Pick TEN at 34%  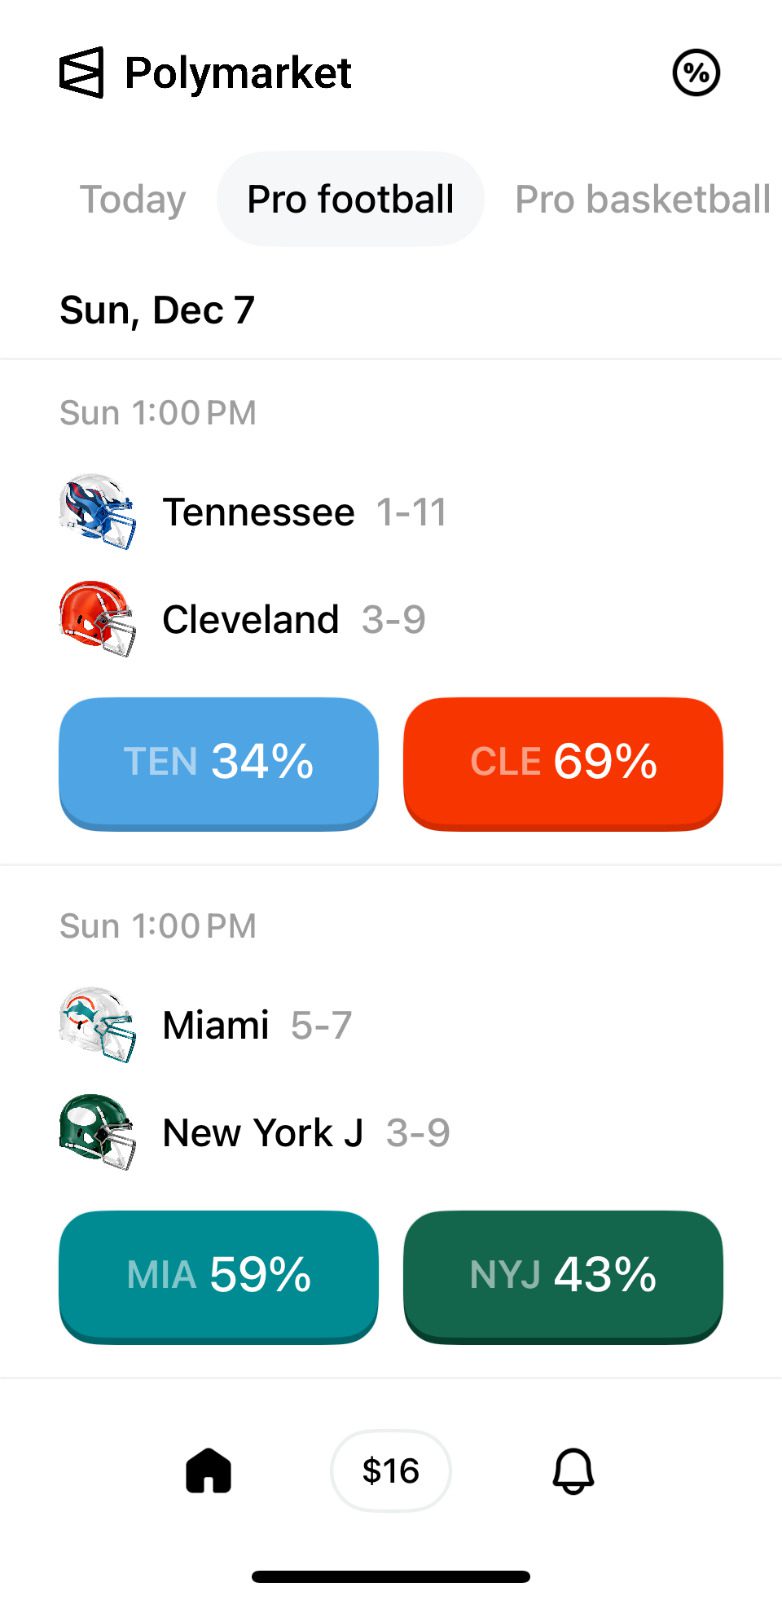[x=219, y=762]
